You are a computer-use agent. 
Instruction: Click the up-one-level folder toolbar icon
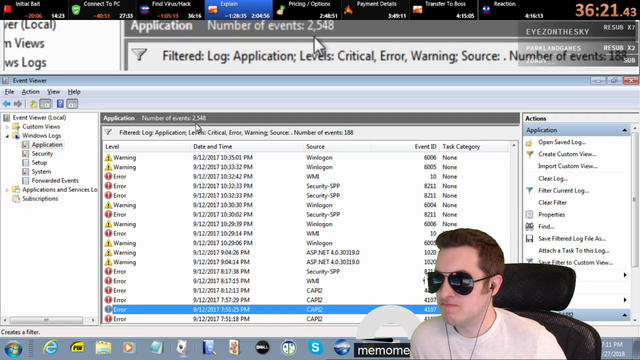[33, 104]
